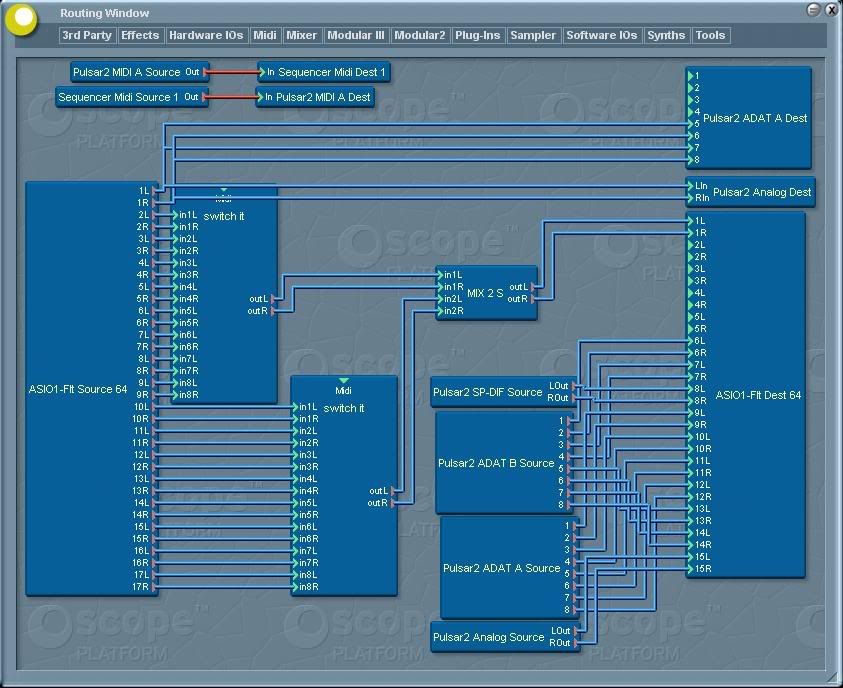
Task: Click output 8 pad of Pulsar2 ADAT A Source
Action: coord(575,610)
